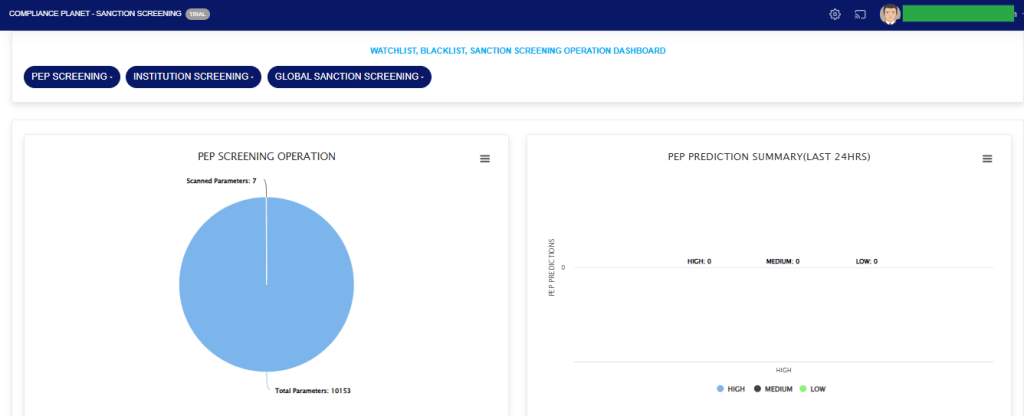Click the cast screen icon in header
Screen dimensions: 1024x416
pos(859,14)
